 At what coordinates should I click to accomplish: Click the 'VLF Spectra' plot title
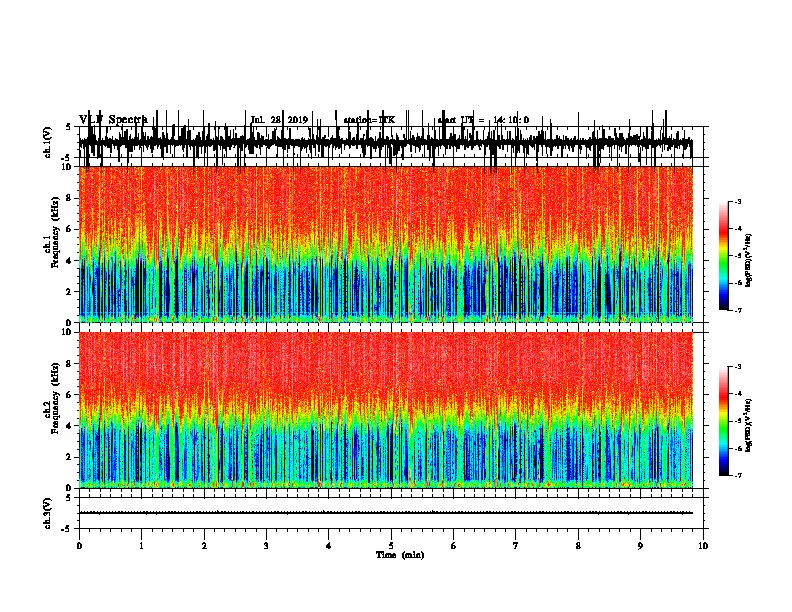(x=113, y=119)
